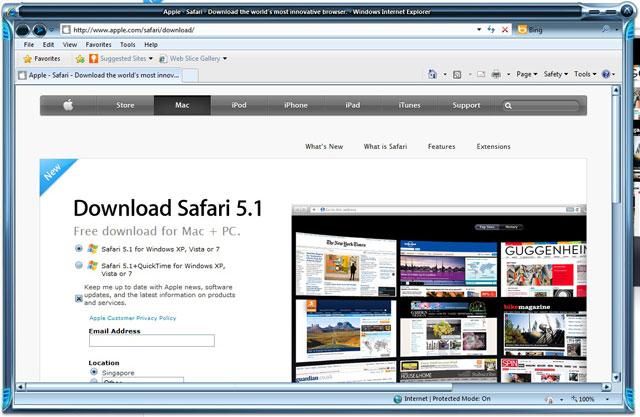Open the Help menu

click(151, 45)
